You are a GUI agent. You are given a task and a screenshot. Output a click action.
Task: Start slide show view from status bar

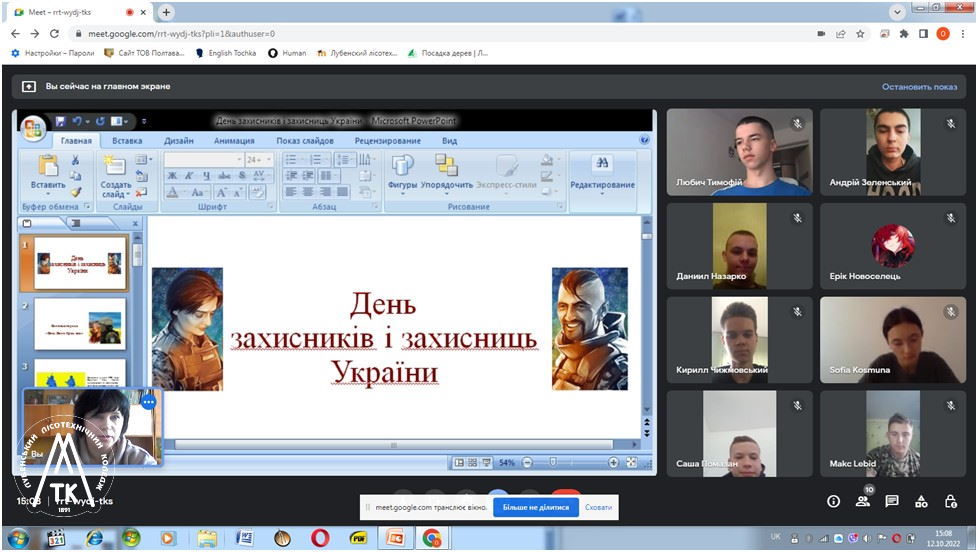(487, 462)
